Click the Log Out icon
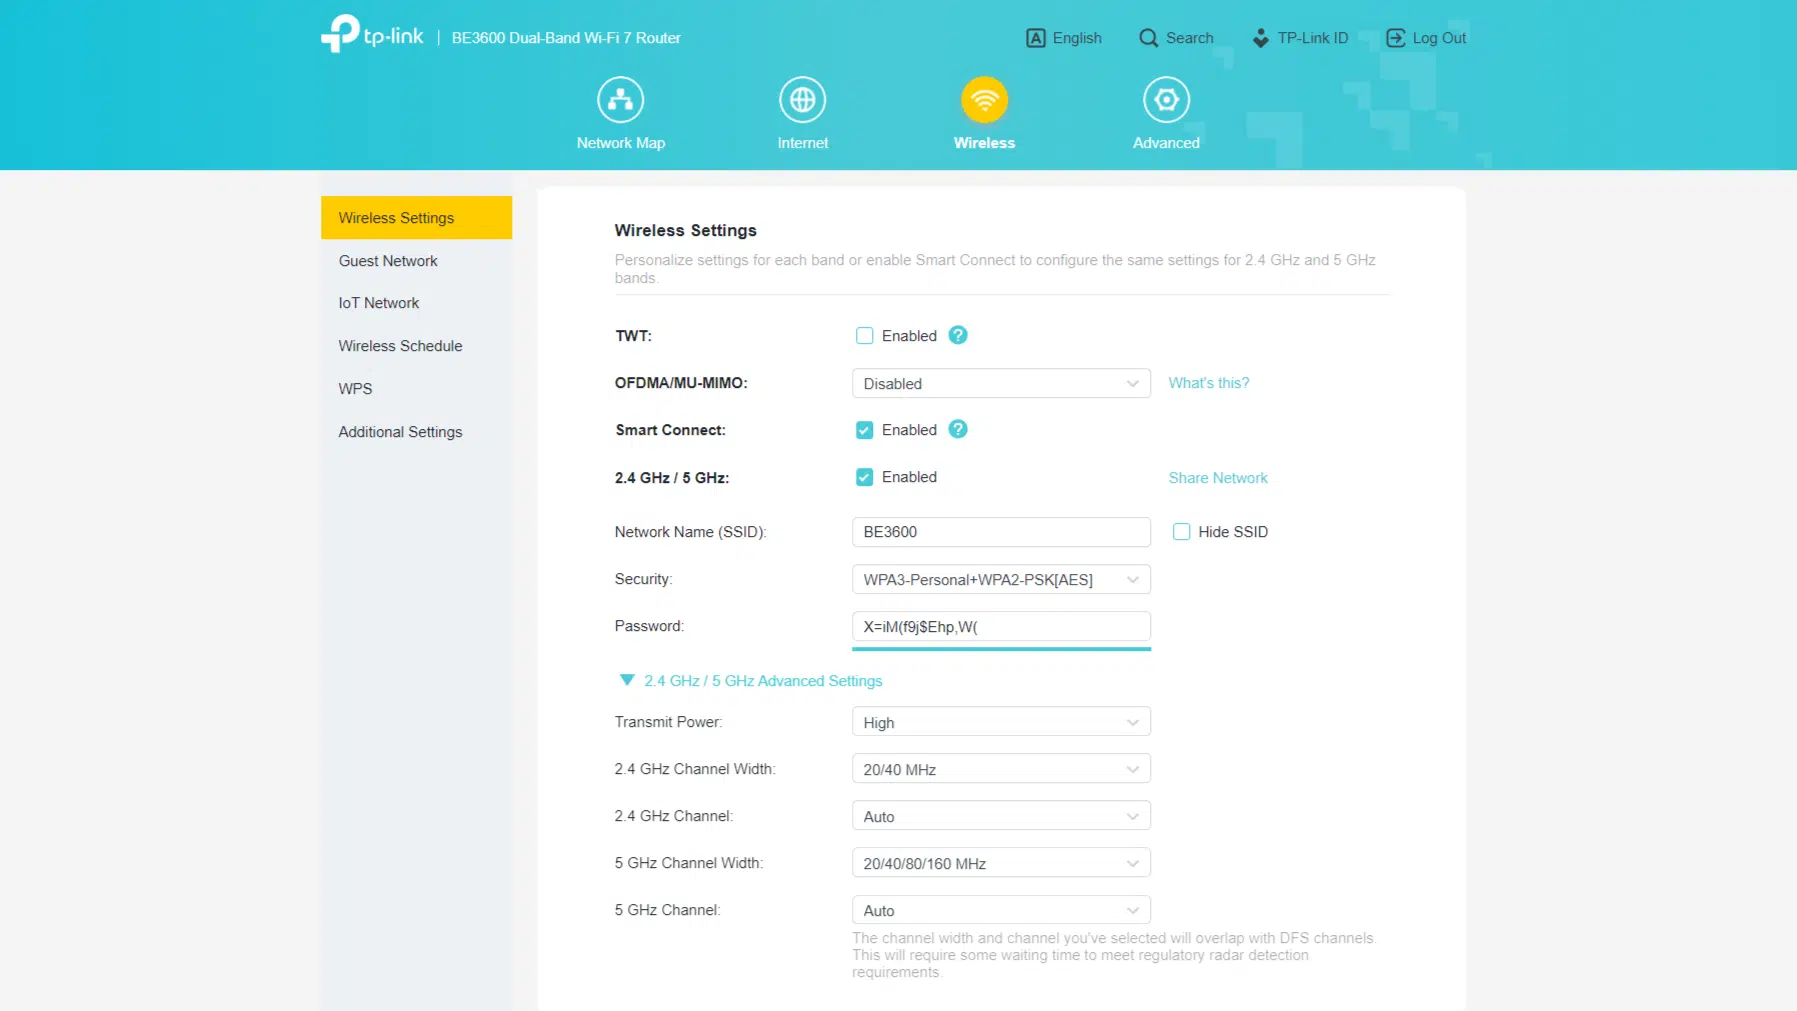This screenshot has height=1011, width=1797. pos(1395,38)
